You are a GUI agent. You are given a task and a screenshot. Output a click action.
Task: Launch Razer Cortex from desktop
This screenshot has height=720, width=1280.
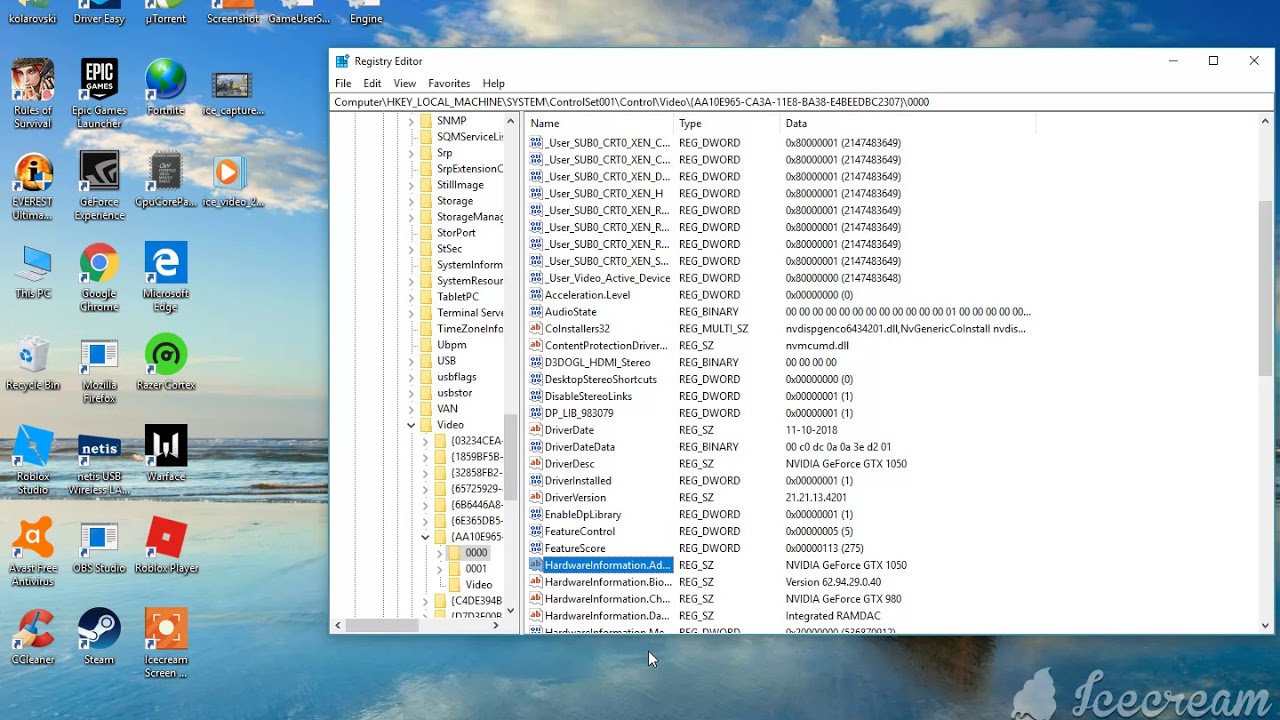tap(165, 363)
